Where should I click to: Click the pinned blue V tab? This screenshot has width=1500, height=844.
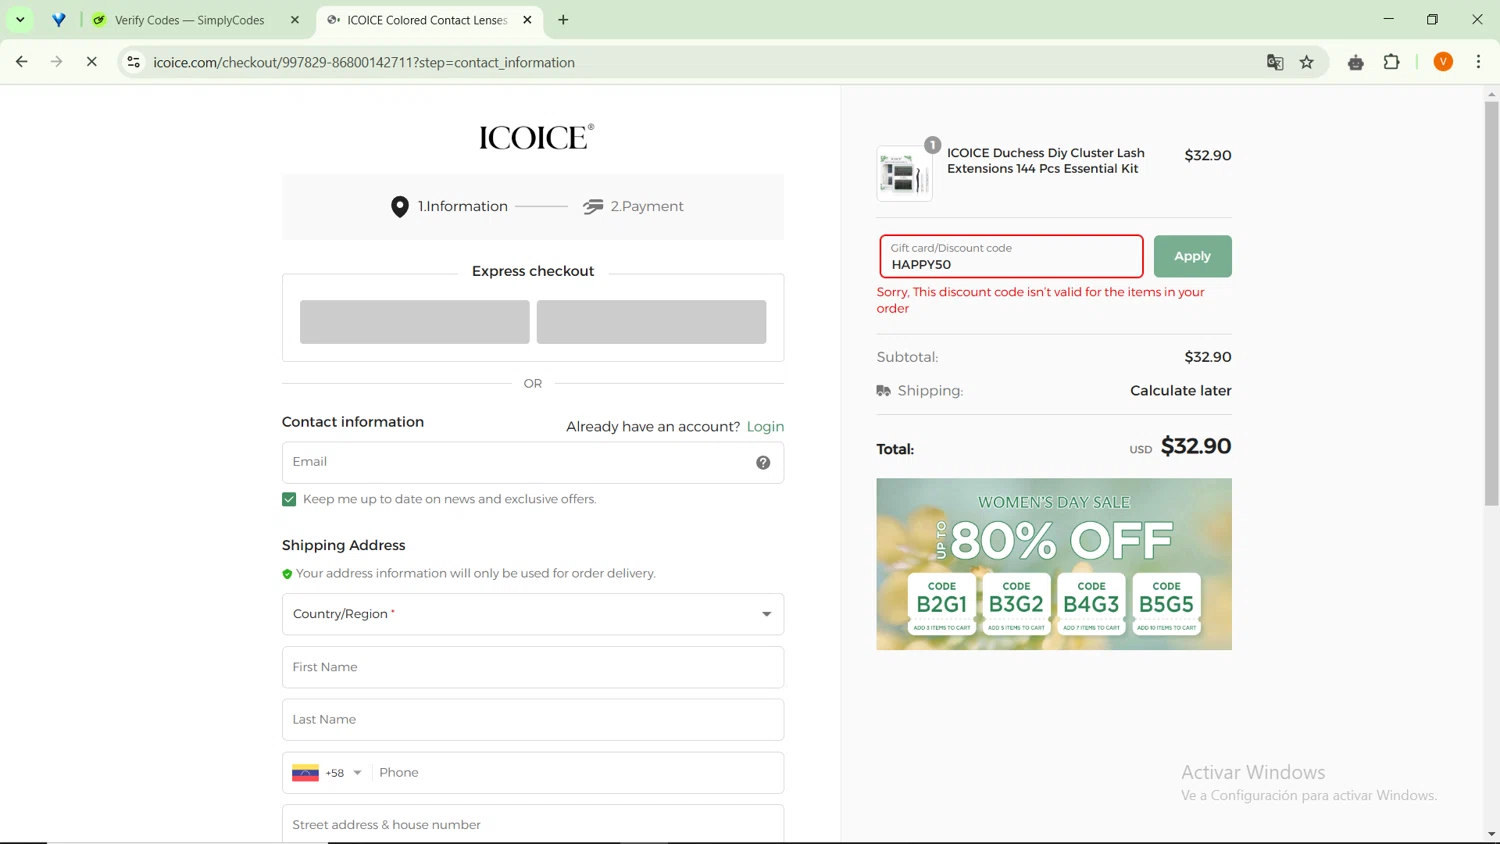point(59,20)
